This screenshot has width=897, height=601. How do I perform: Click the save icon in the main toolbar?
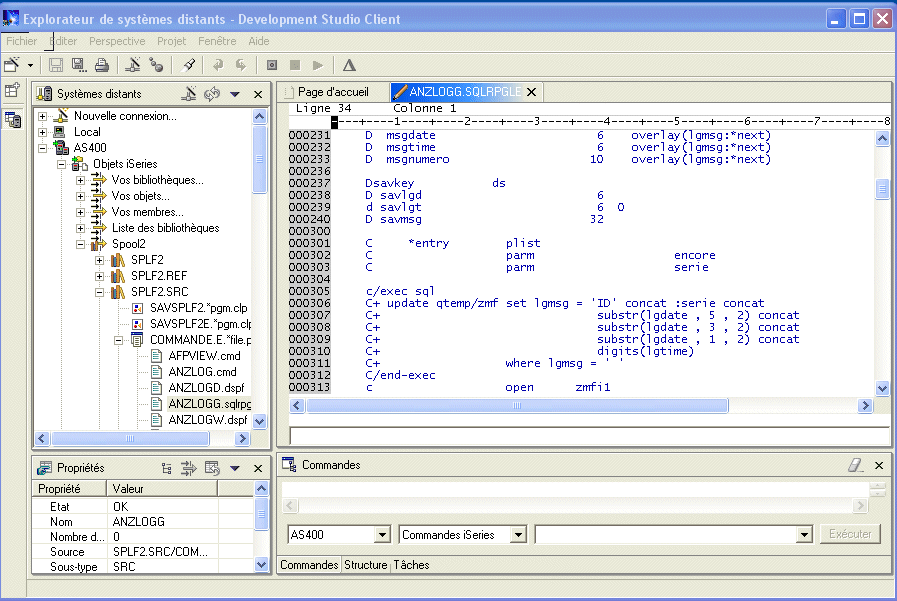coord(56,65)
